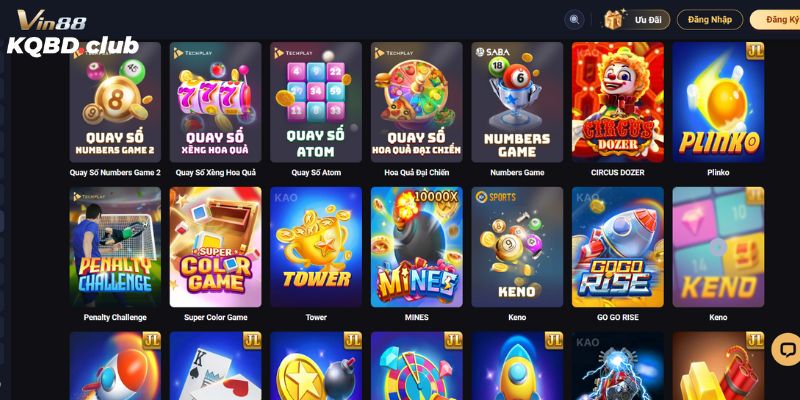The image size is (800, 400).
Task: Open the Go Go Rise rocket game
Action: 618,247
